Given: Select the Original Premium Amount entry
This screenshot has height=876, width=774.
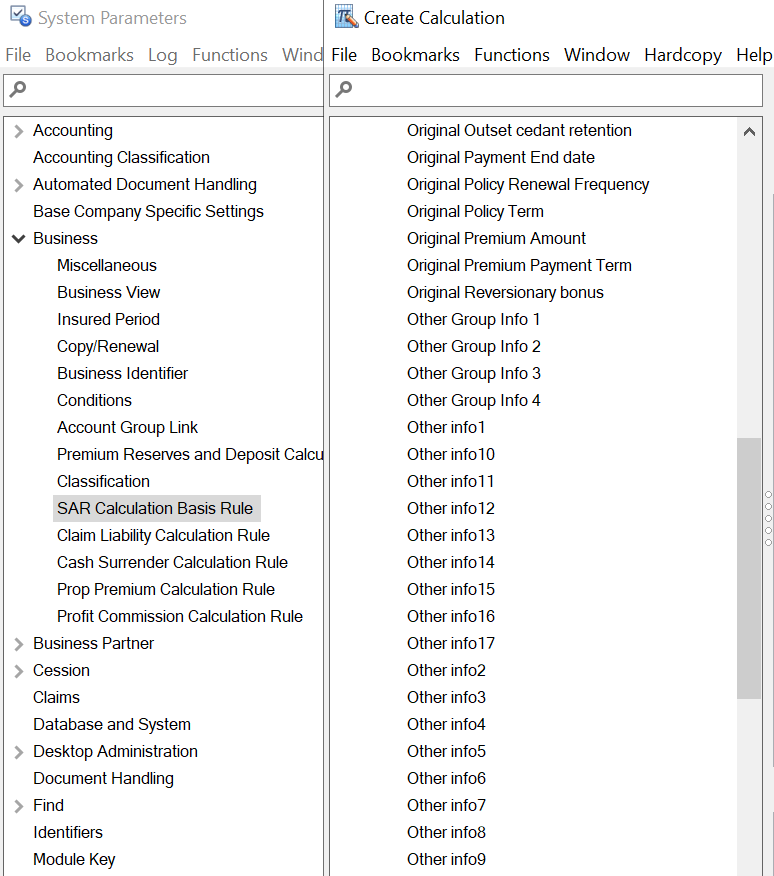Looking at the screenshot, I should (x=496, y=238).
